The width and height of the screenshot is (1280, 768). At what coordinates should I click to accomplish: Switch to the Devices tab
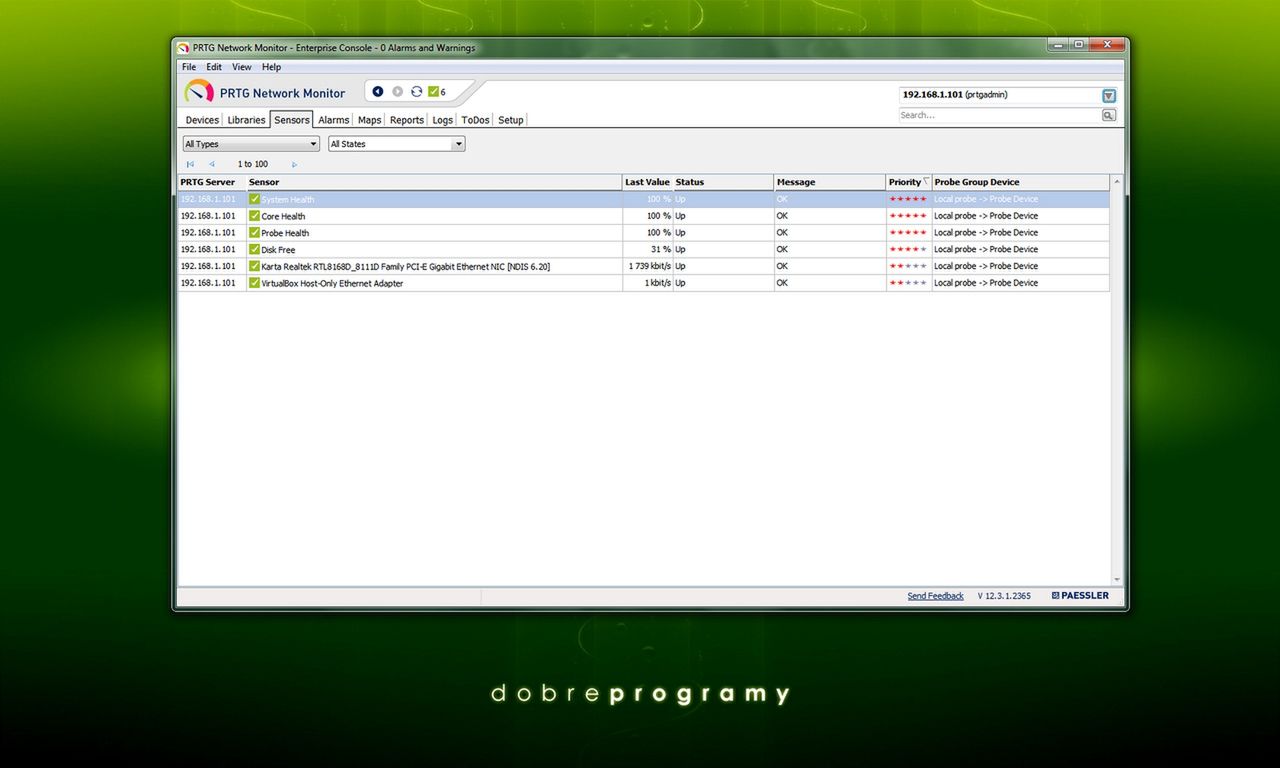202,120
